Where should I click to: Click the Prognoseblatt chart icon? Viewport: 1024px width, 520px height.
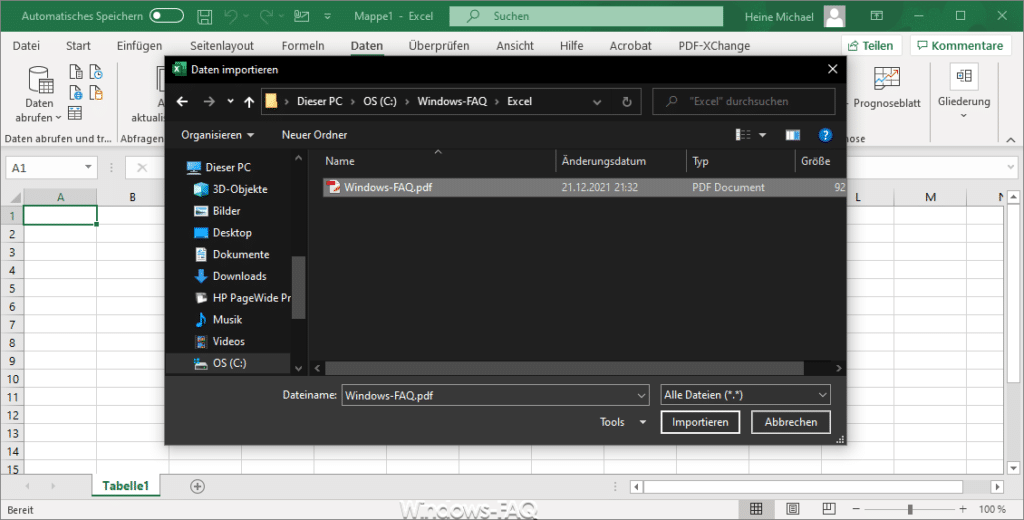point(886,78)
